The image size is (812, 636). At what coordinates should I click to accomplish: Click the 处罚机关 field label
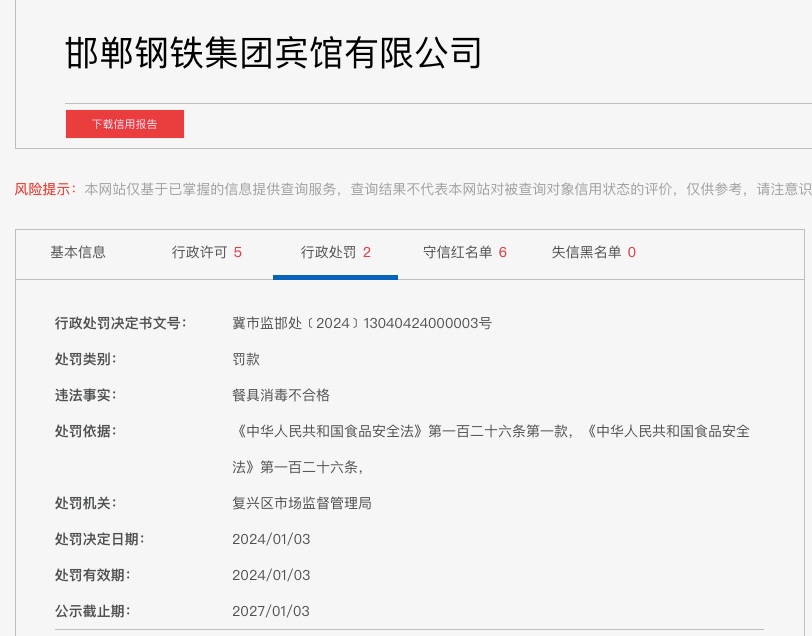pos(85,503)
